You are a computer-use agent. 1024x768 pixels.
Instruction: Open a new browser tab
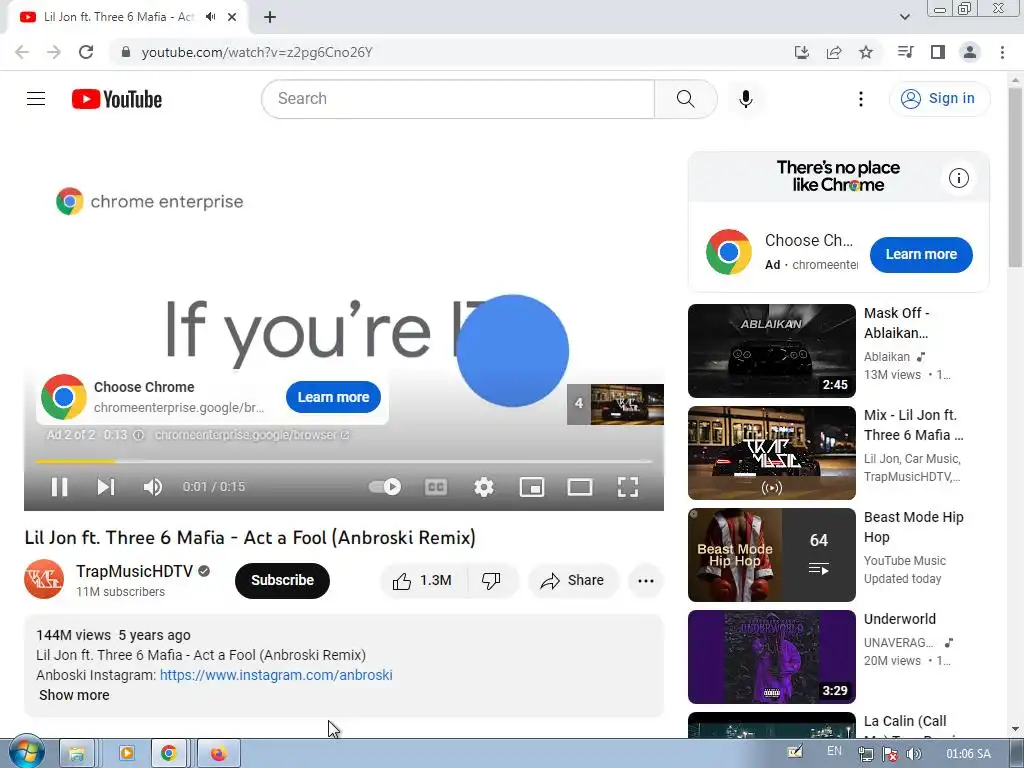pos(270,17)
